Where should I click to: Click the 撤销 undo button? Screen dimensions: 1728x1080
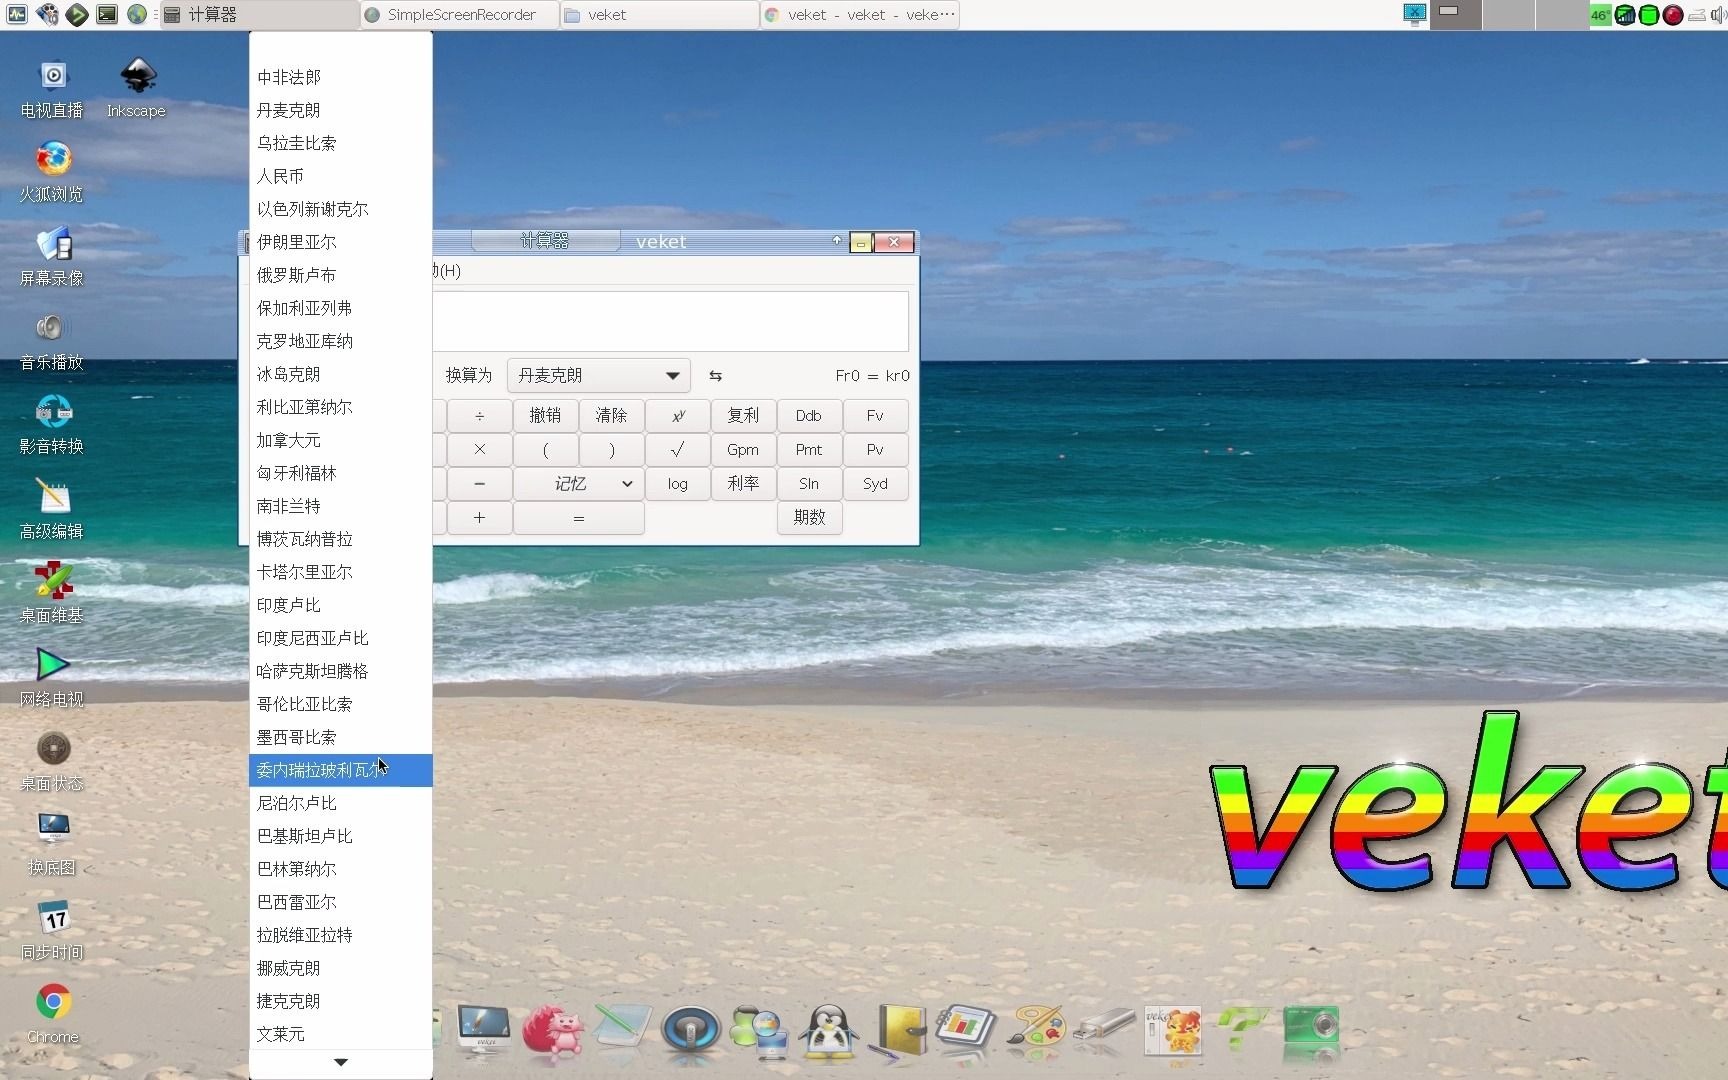[x=545, y=416]
